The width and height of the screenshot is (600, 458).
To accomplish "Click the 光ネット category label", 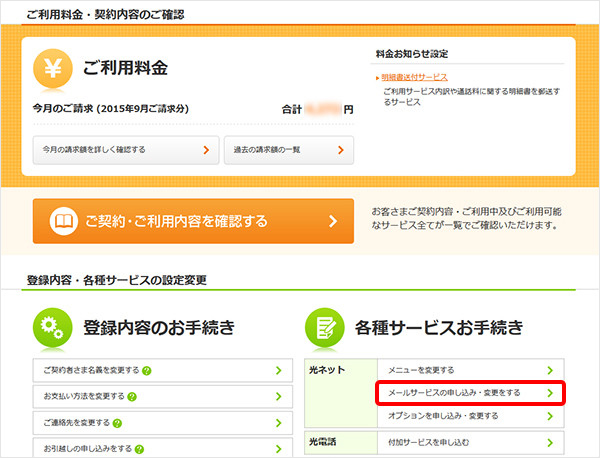I will [x=327, y=370].
